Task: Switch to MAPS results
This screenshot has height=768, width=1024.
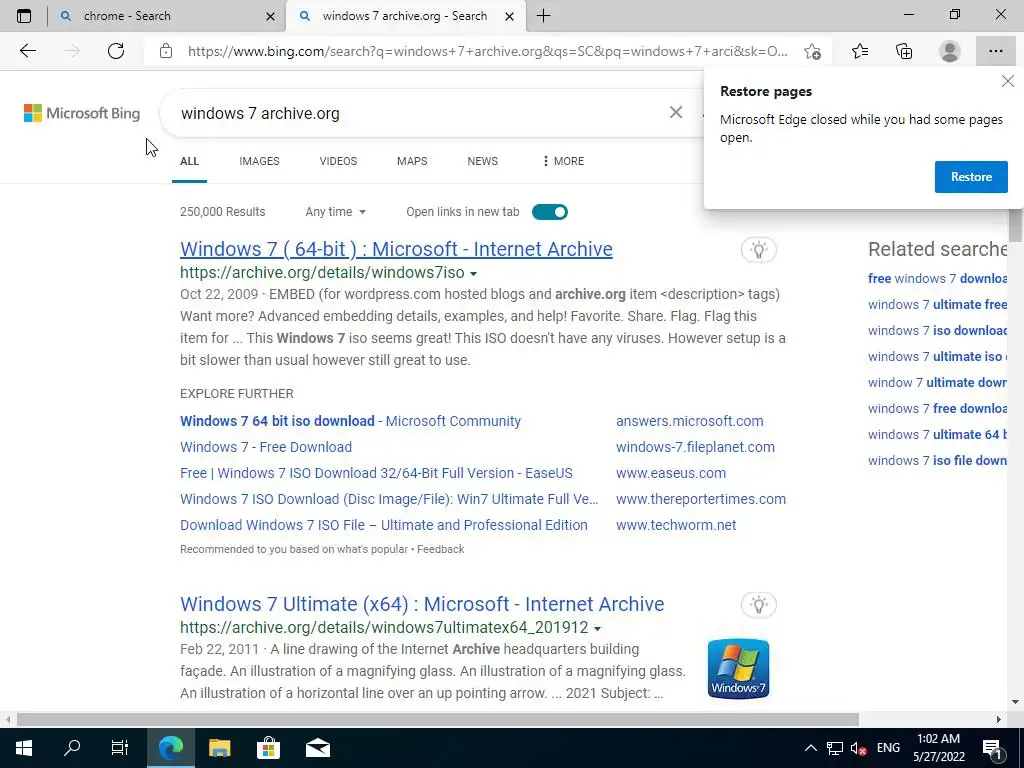Action: (412, 161)
